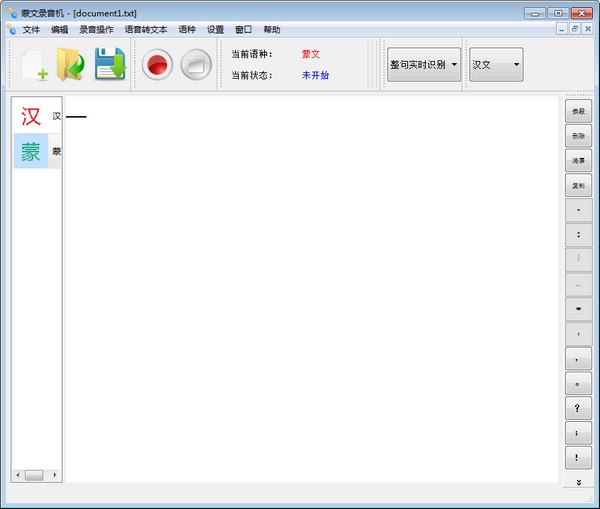The width and height of the screenshot is (600, 509).
Task: Expand more punctuation with the double chevron
Action: tap(579, 482)
